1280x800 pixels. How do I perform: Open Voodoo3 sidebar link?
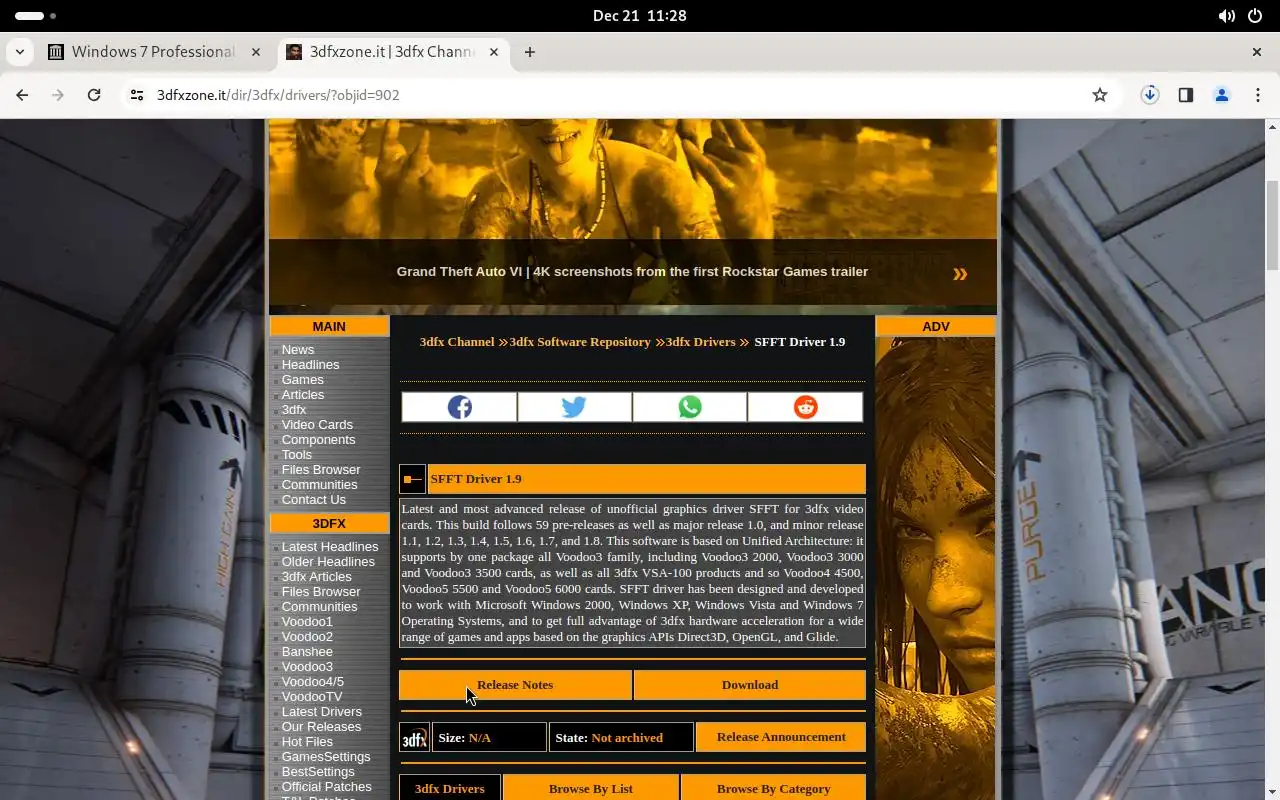tap(307, 667)
